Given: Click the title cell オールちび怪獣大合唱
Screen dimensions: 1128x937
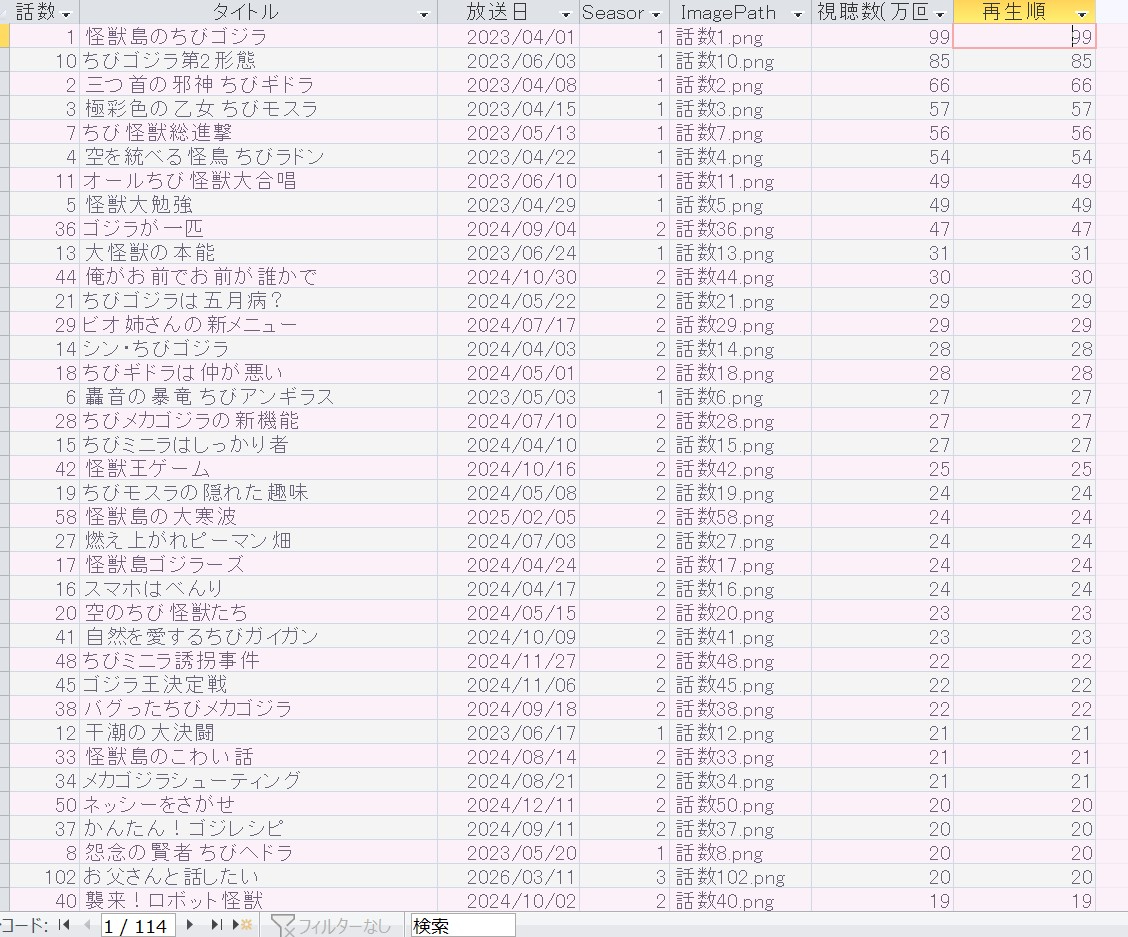Looking at the screenshot, I should click(258, 181).
